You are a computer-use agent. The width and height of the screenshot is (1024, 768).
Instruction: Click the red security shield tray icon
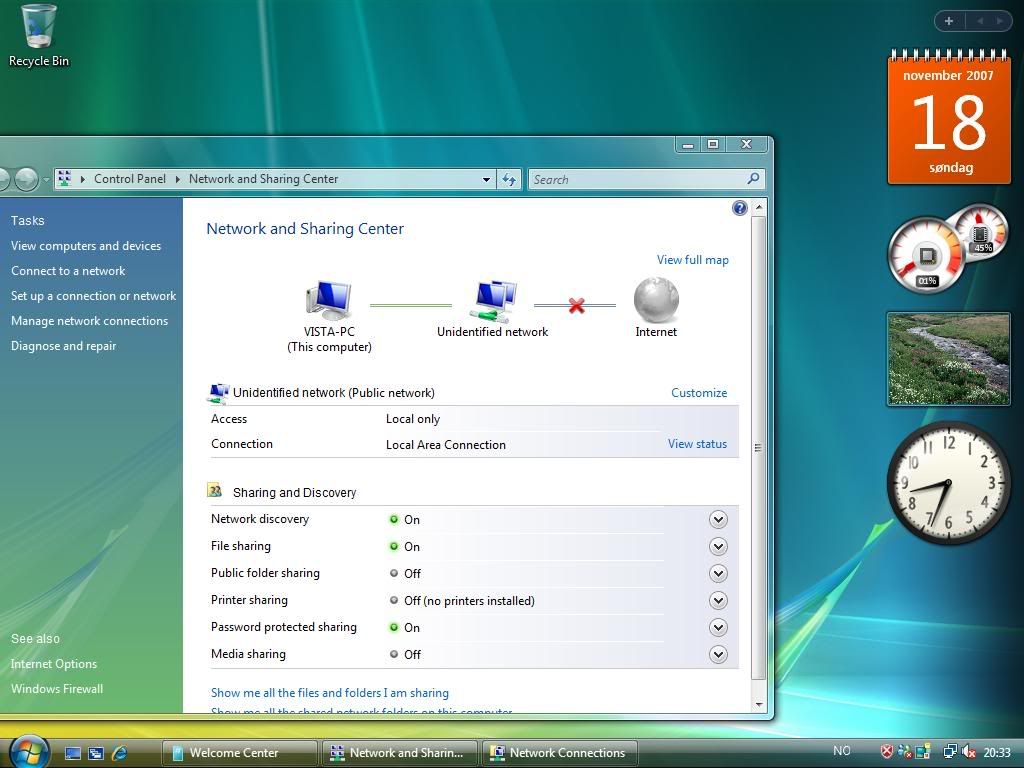point(887,752)
